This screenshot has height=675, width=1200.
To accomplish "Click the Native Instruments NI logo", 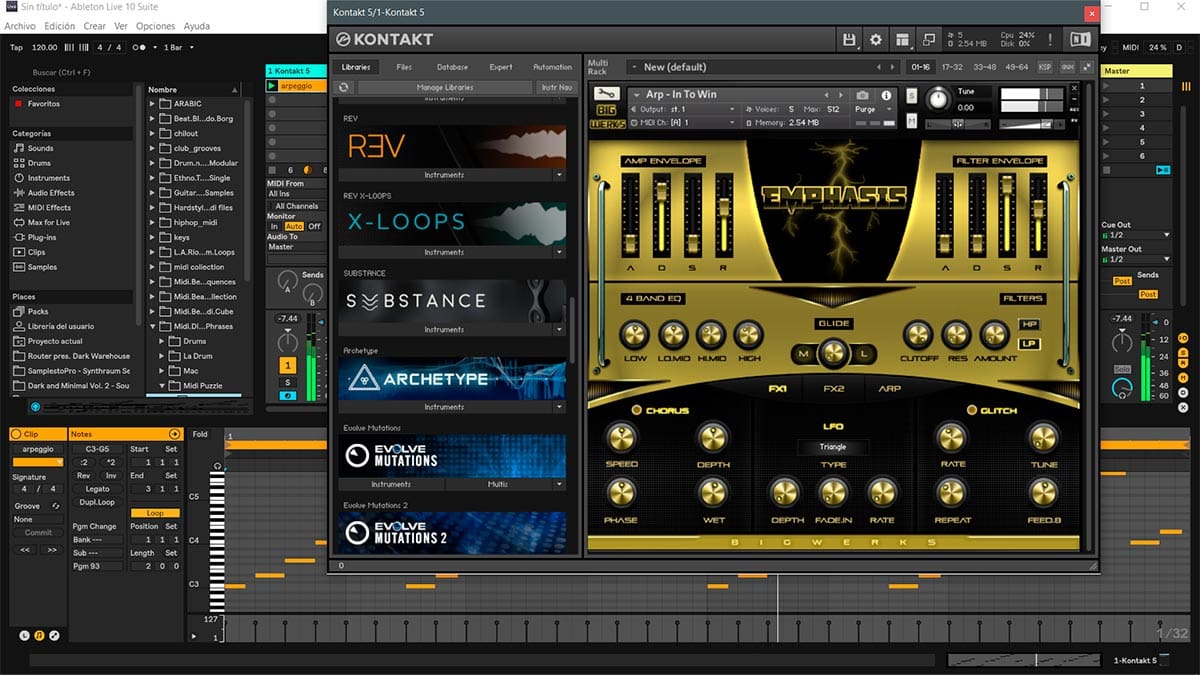I will tap(1080, 39).
